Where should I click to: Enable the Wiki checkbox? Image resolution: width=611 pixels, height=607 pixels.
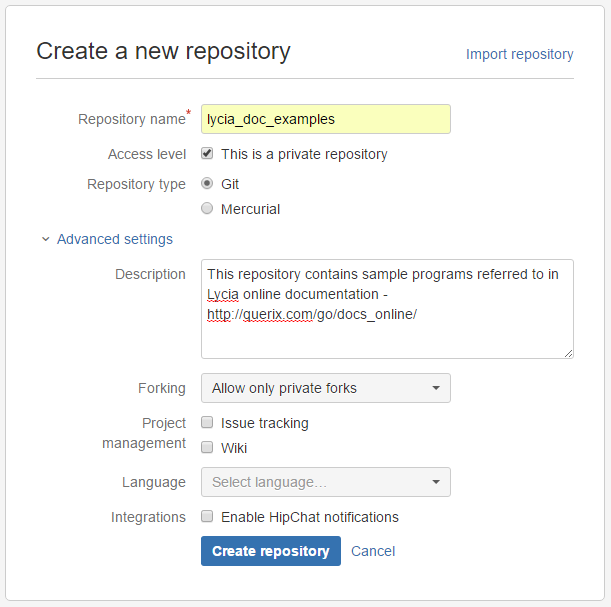coord(207,448)
